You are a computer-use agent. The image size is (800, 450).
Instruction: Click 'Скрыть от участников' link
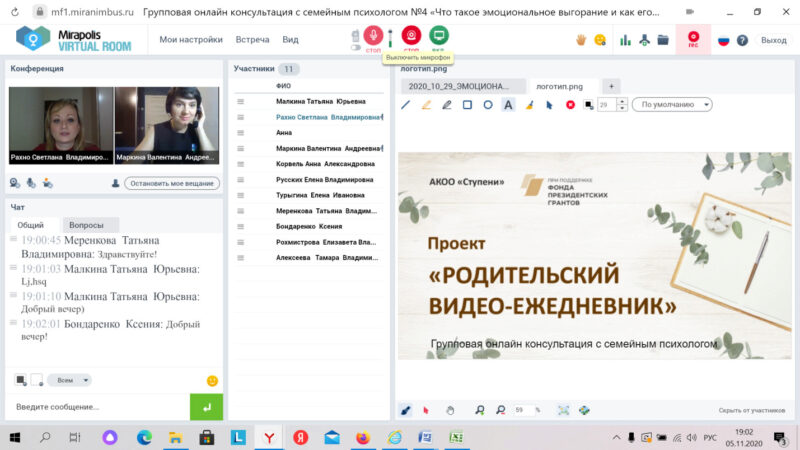(752, 410)
